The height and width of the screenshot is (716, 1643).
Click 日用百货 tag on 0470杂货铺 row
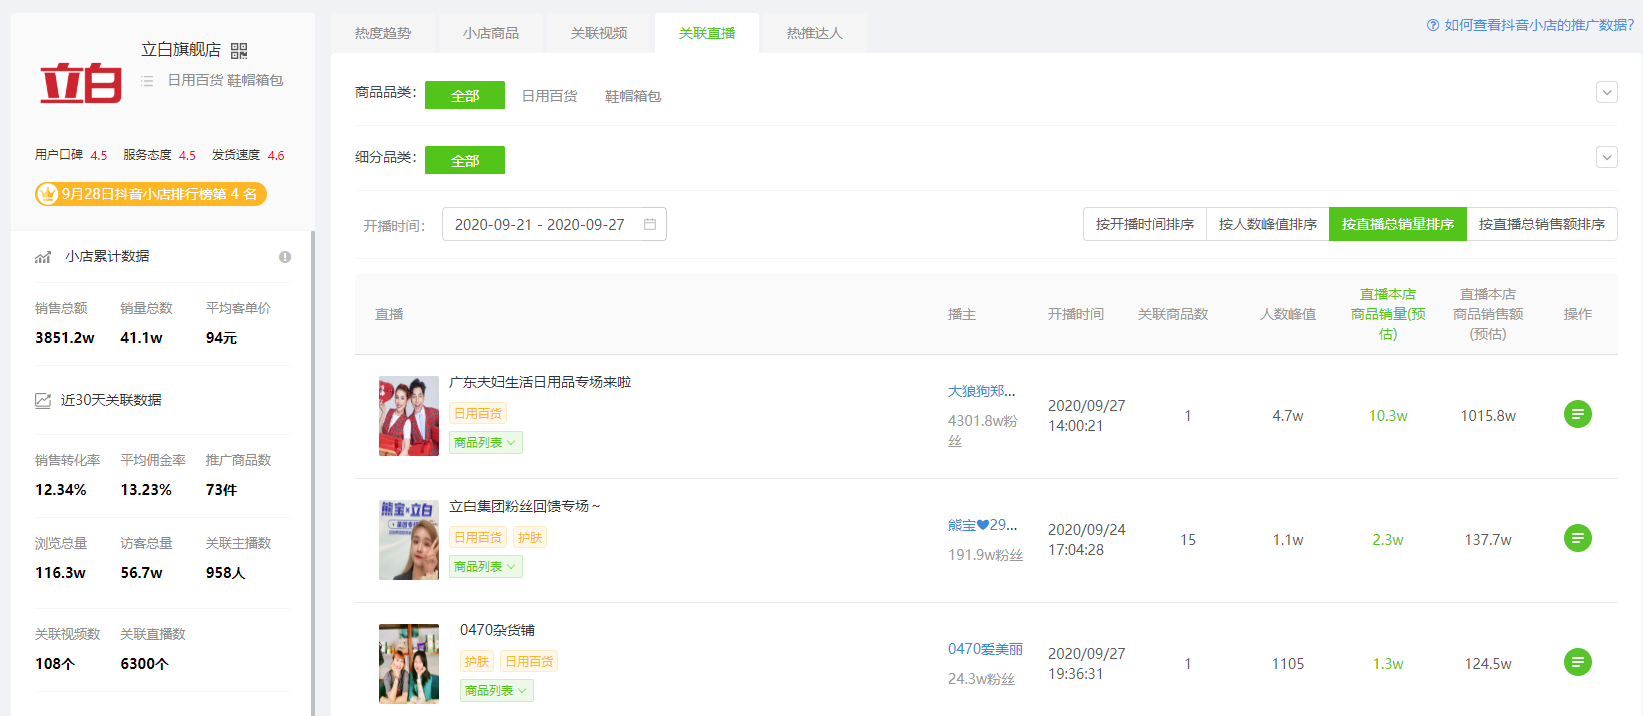(529, 661)
